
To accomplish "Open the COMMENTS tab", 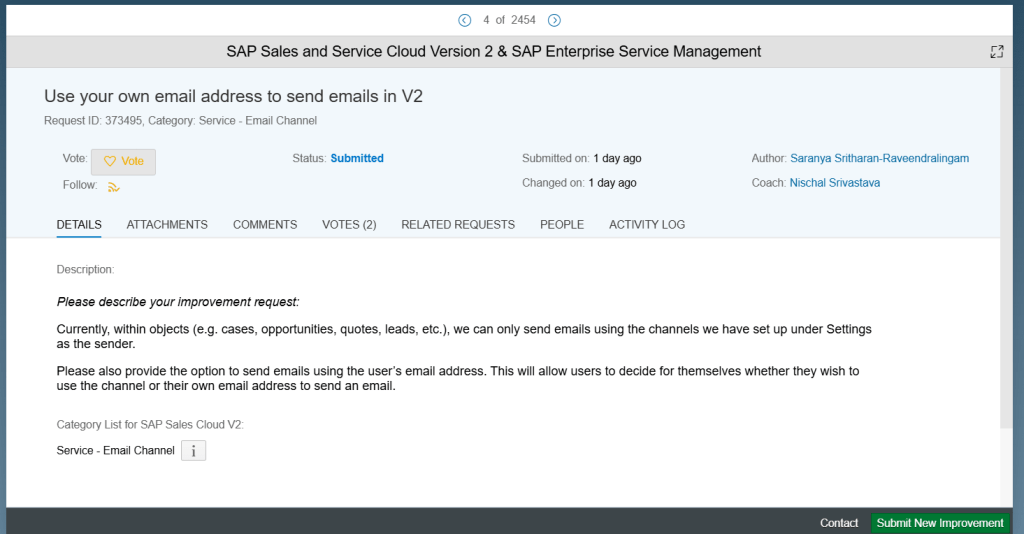I will (x=265, y=225).
